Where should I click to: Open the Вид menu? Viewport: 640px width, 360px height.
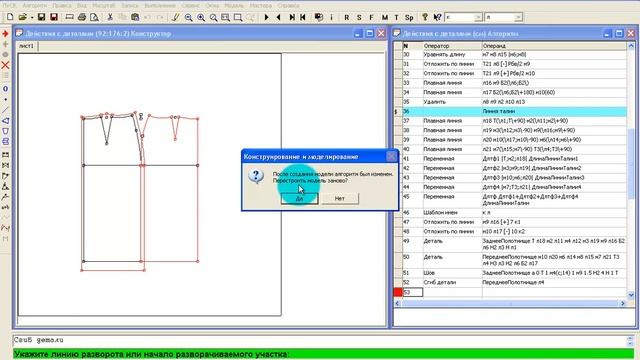click(x=82, y=5)
